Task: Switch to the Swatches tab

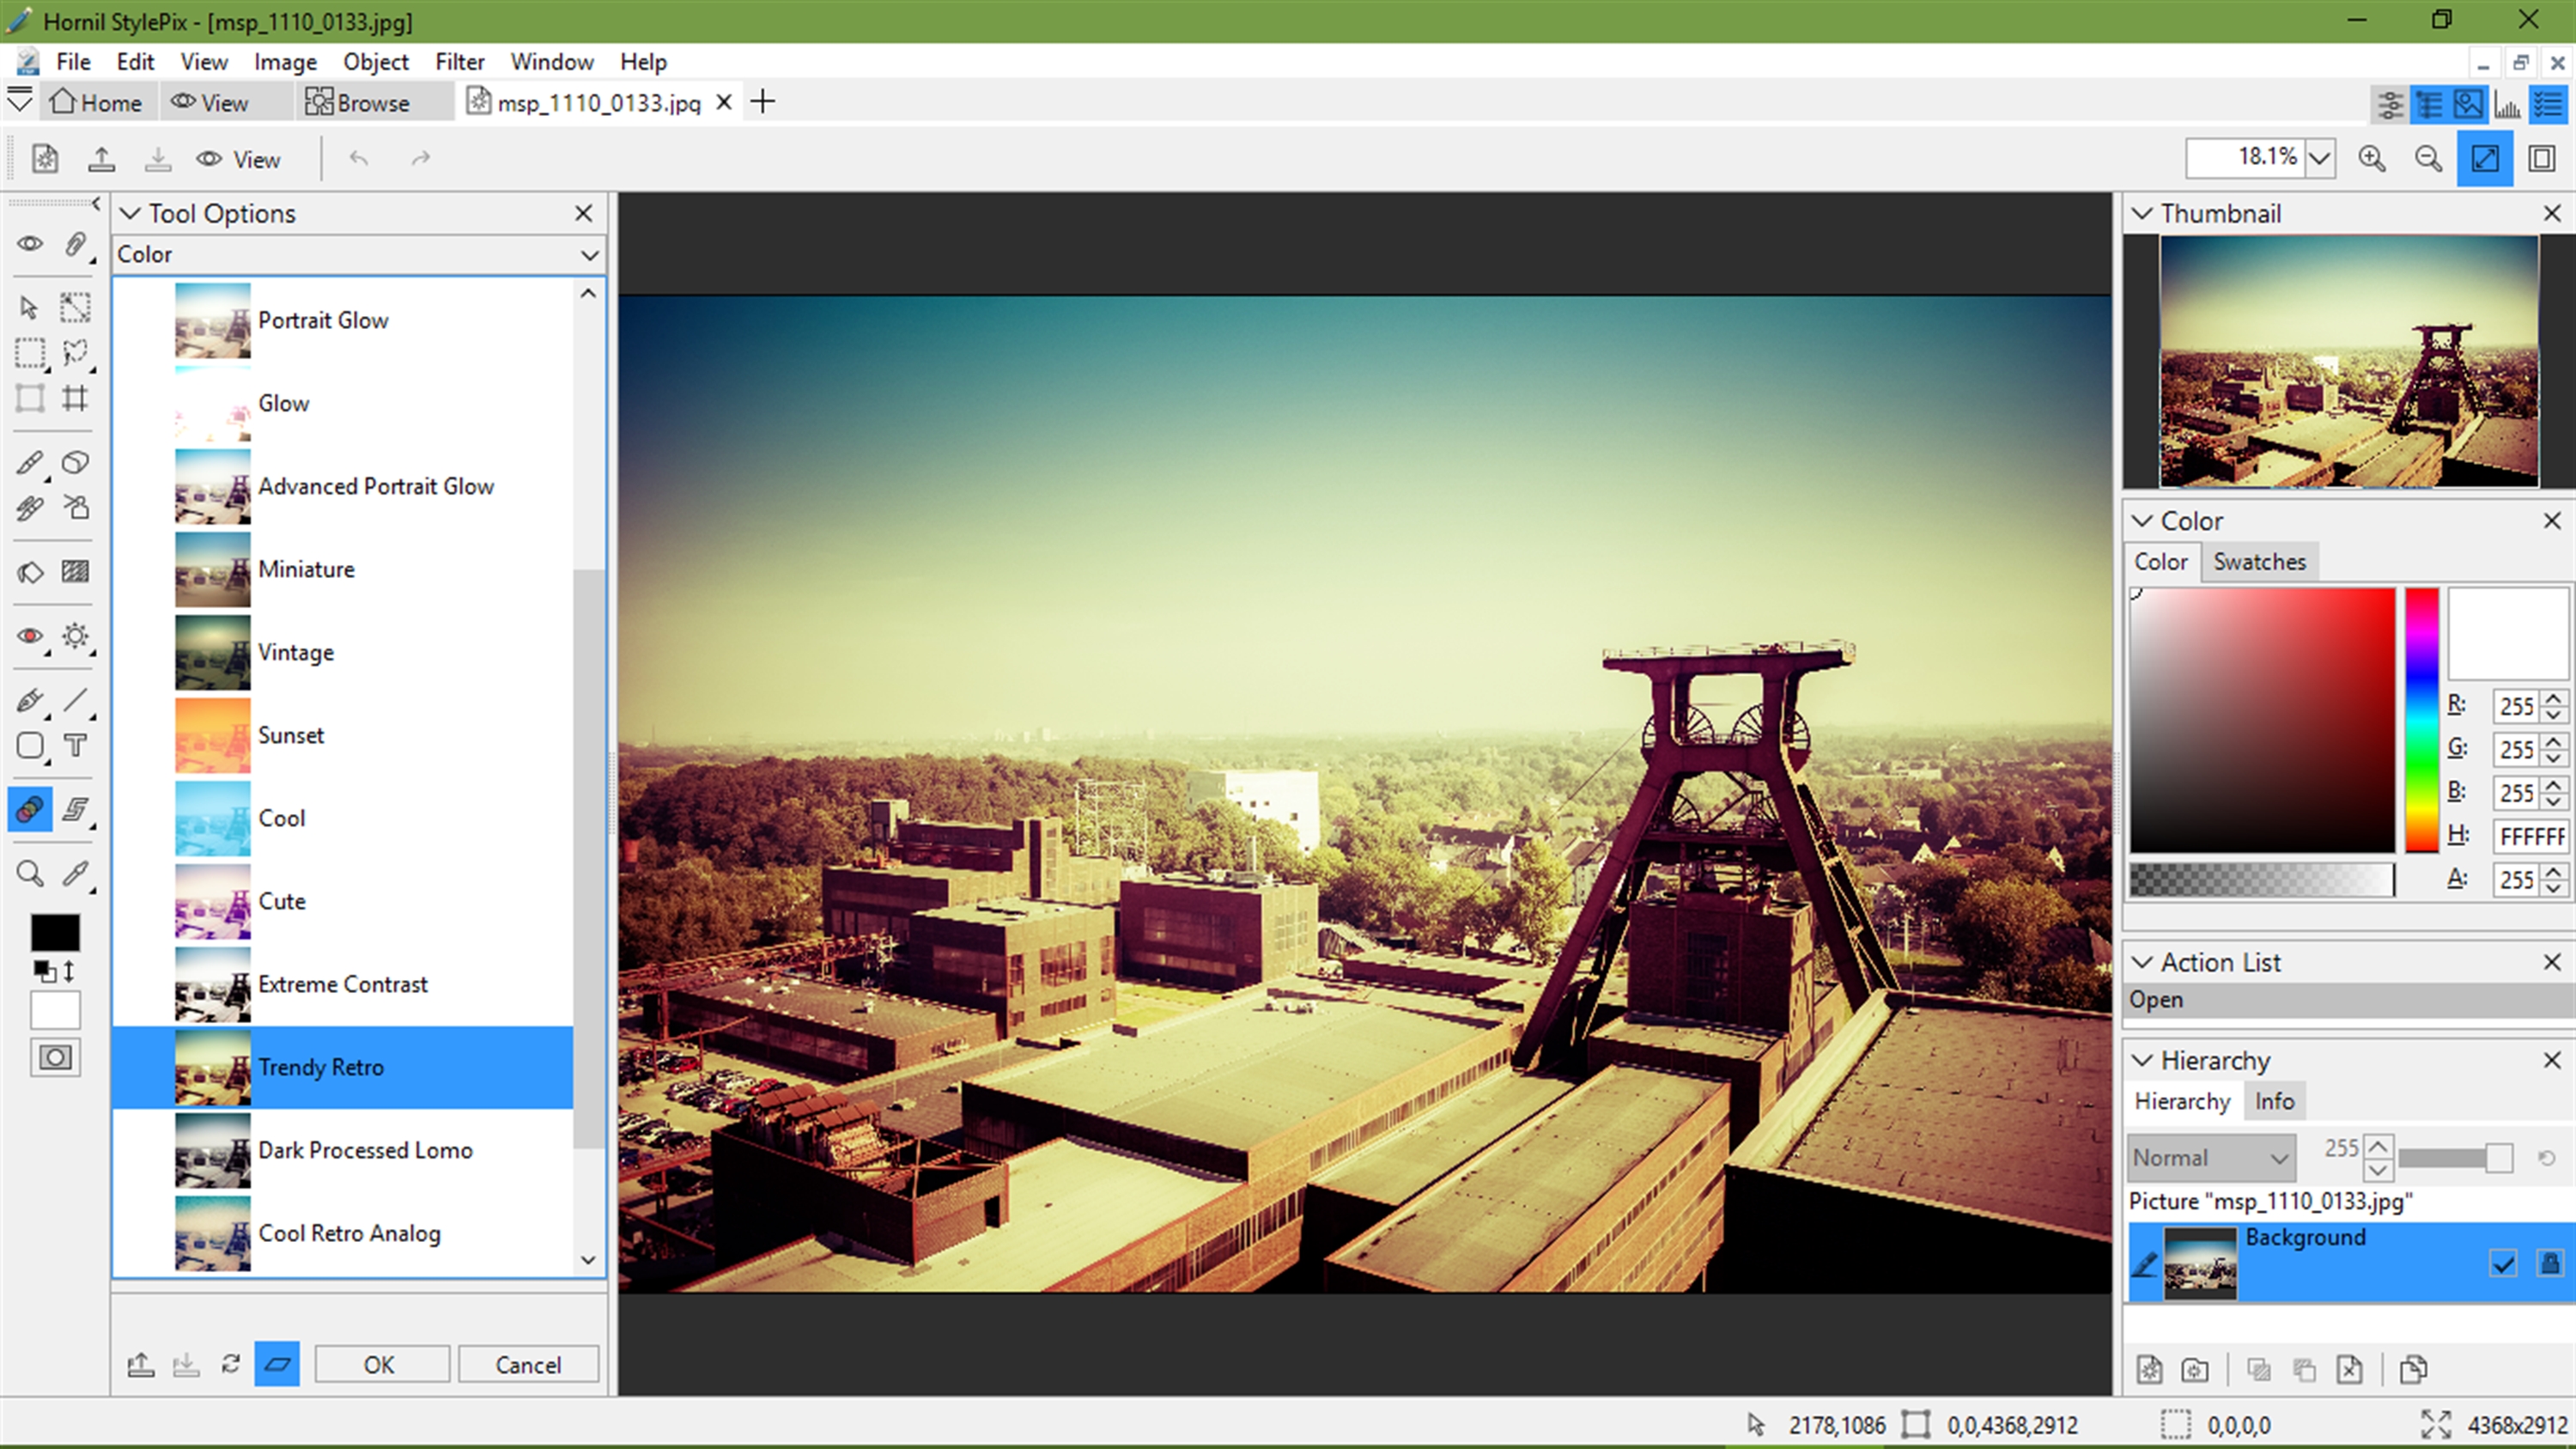Action: (2259, 562)
